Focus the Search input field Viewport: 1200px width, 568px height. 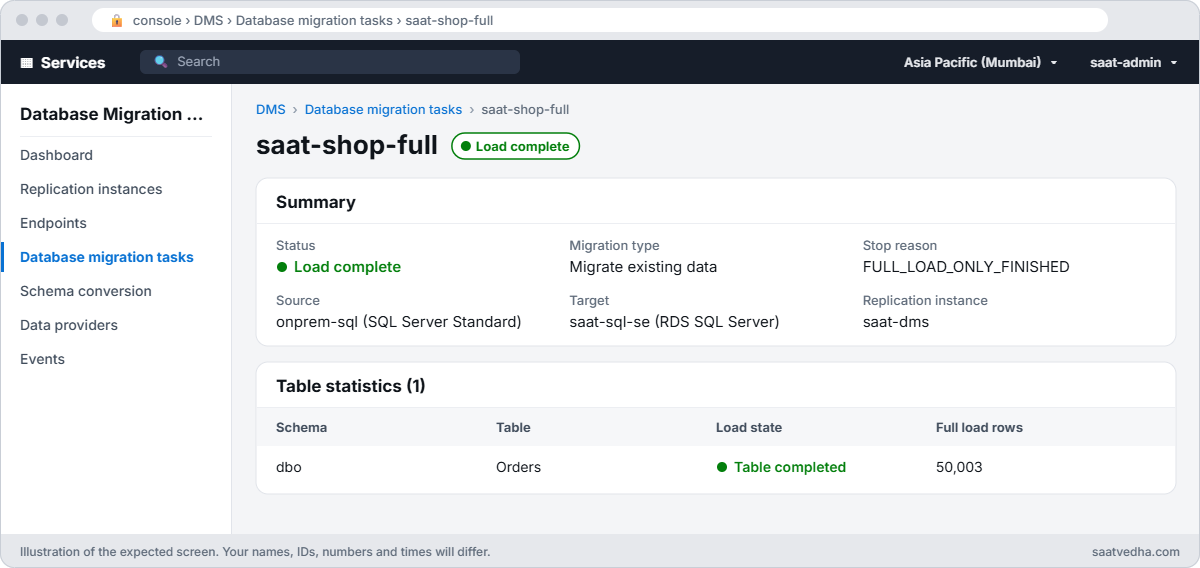point(330,62)
